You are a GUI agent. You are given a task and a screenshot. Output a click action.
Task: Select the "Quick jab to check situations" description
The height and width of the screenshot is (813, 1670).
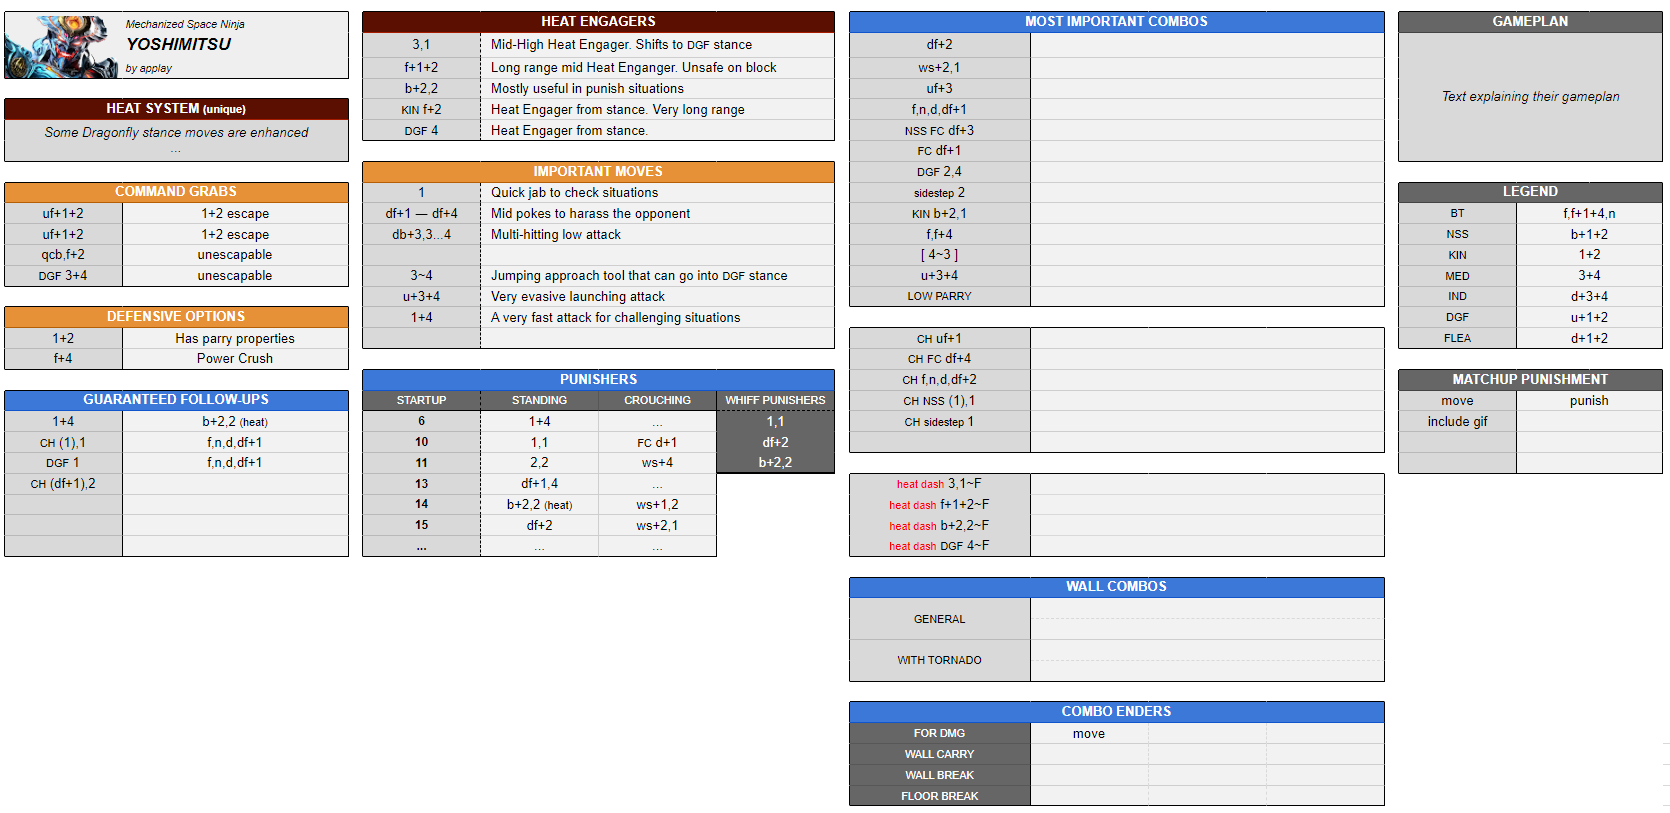coord(574,193)
